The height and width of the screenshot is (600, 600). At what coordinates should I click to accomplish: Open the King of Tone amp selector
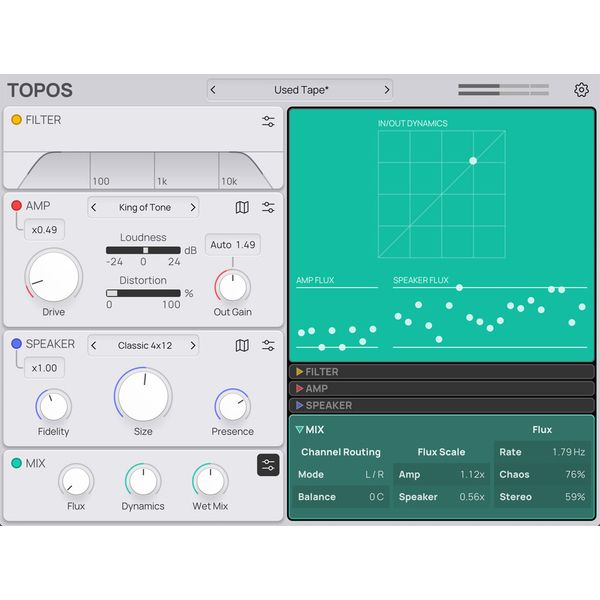[x=144, y=207]
